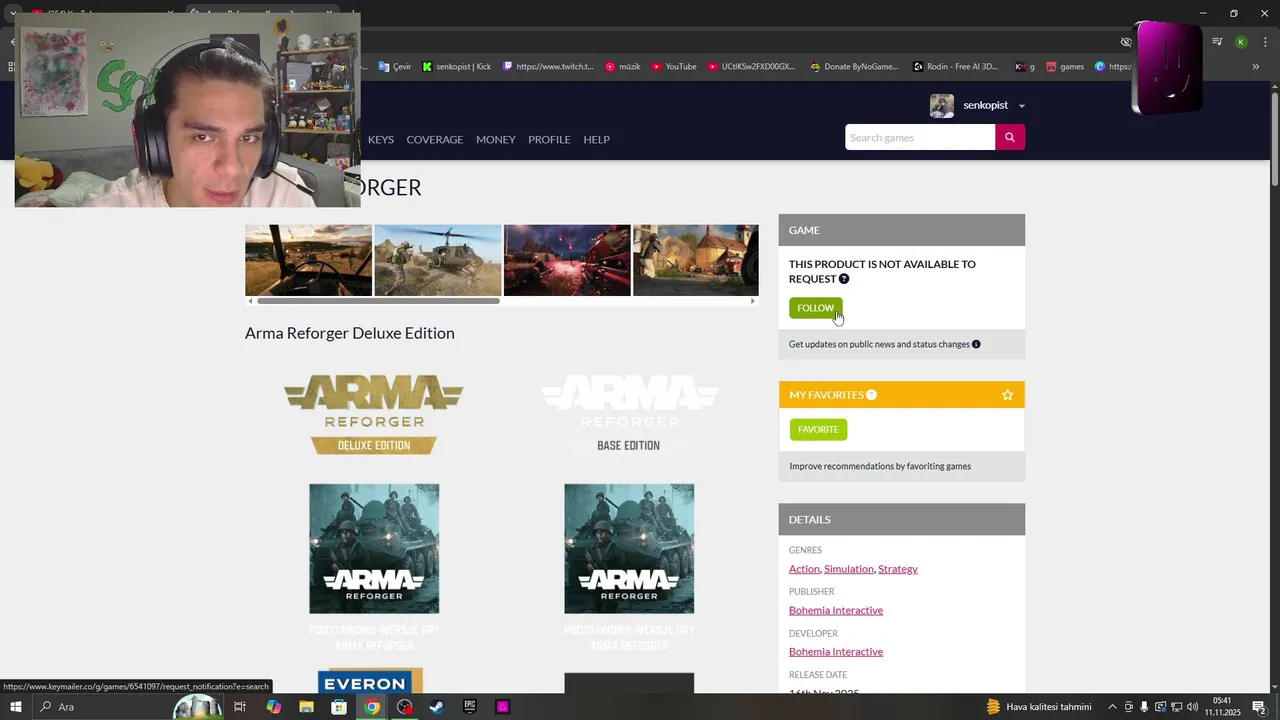Expand hidden system tray icons

coord(1112,707)
